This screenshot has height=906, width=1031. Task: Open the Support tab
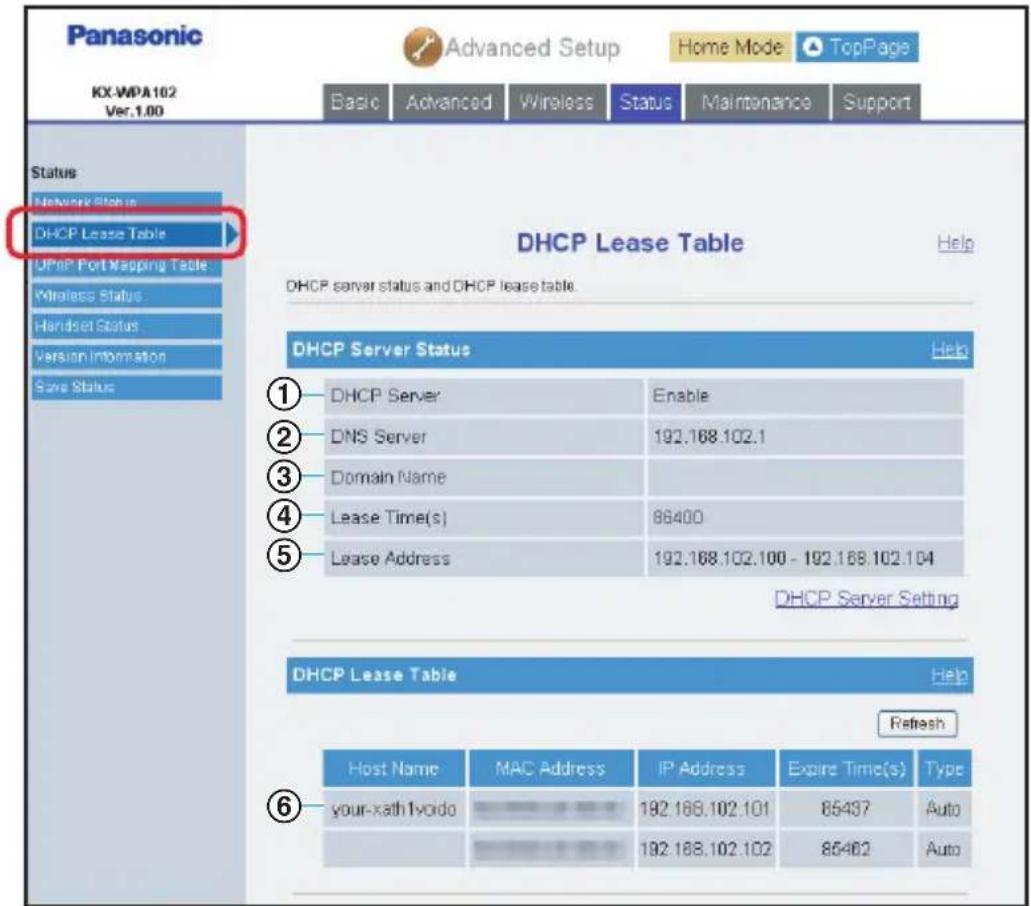click(876, 102)
